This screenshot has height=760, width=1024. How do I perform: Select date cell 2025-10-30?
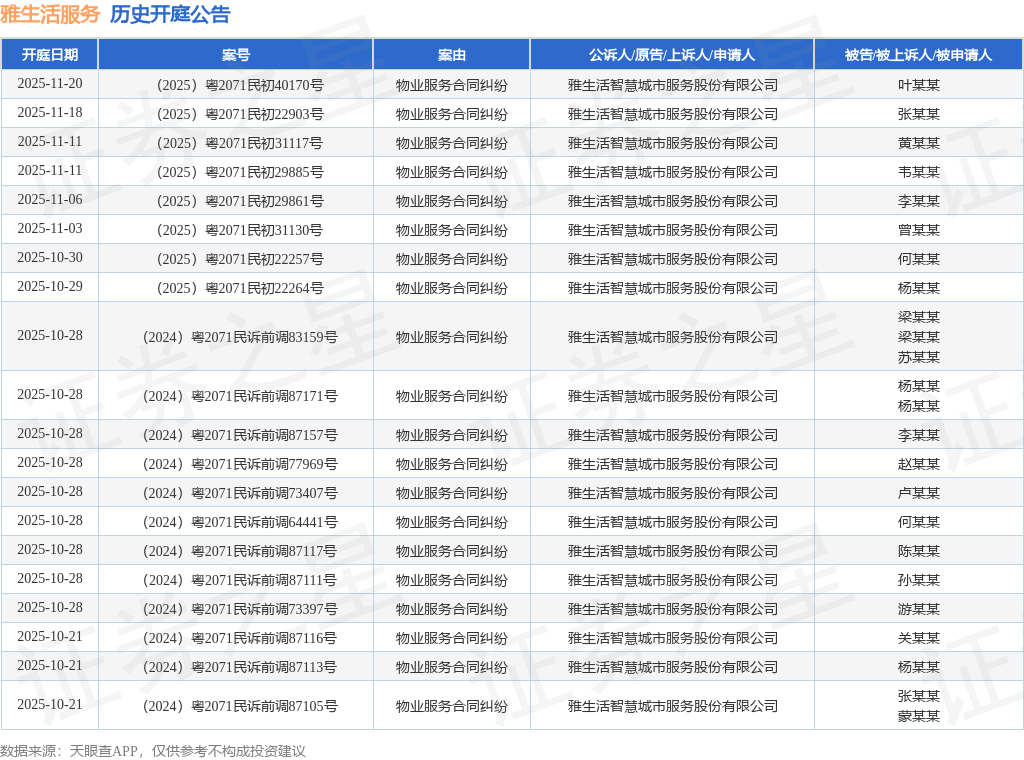pyautogui.click(x=50, y=257)
